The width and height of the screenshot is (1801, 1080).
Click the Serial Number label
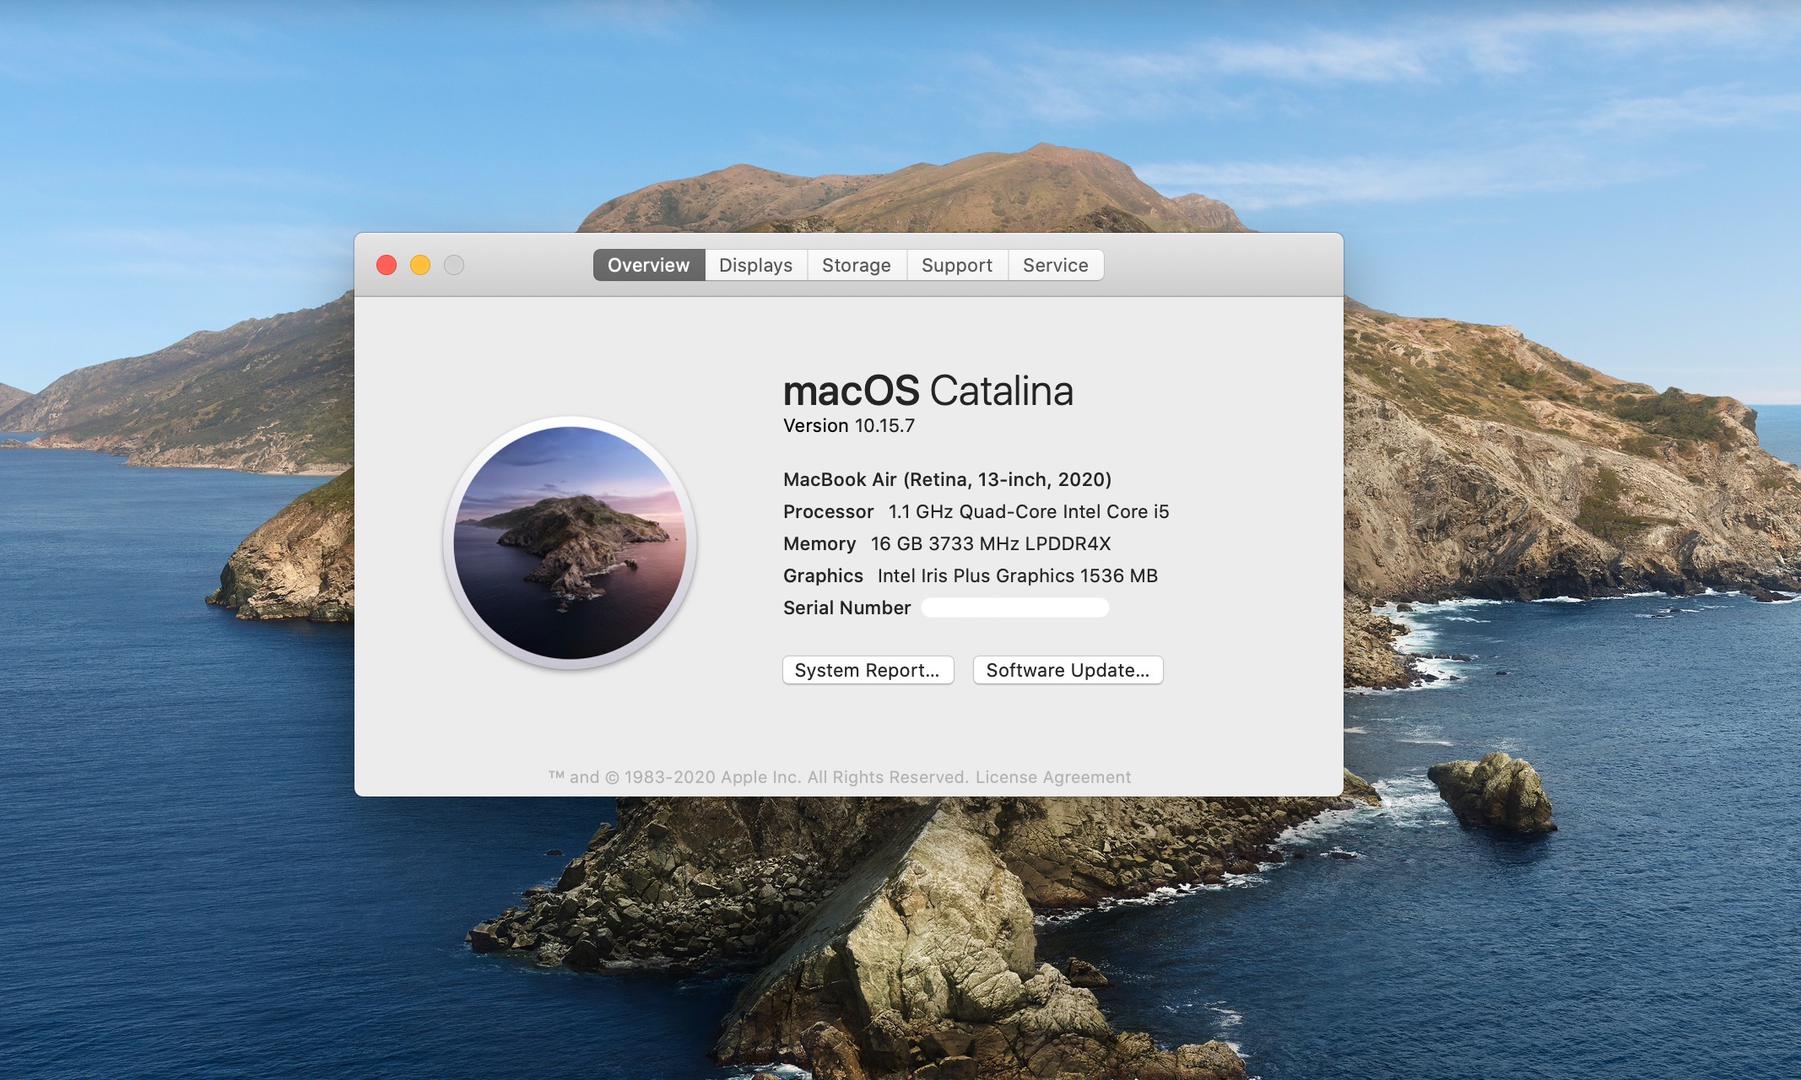(847, 608)
